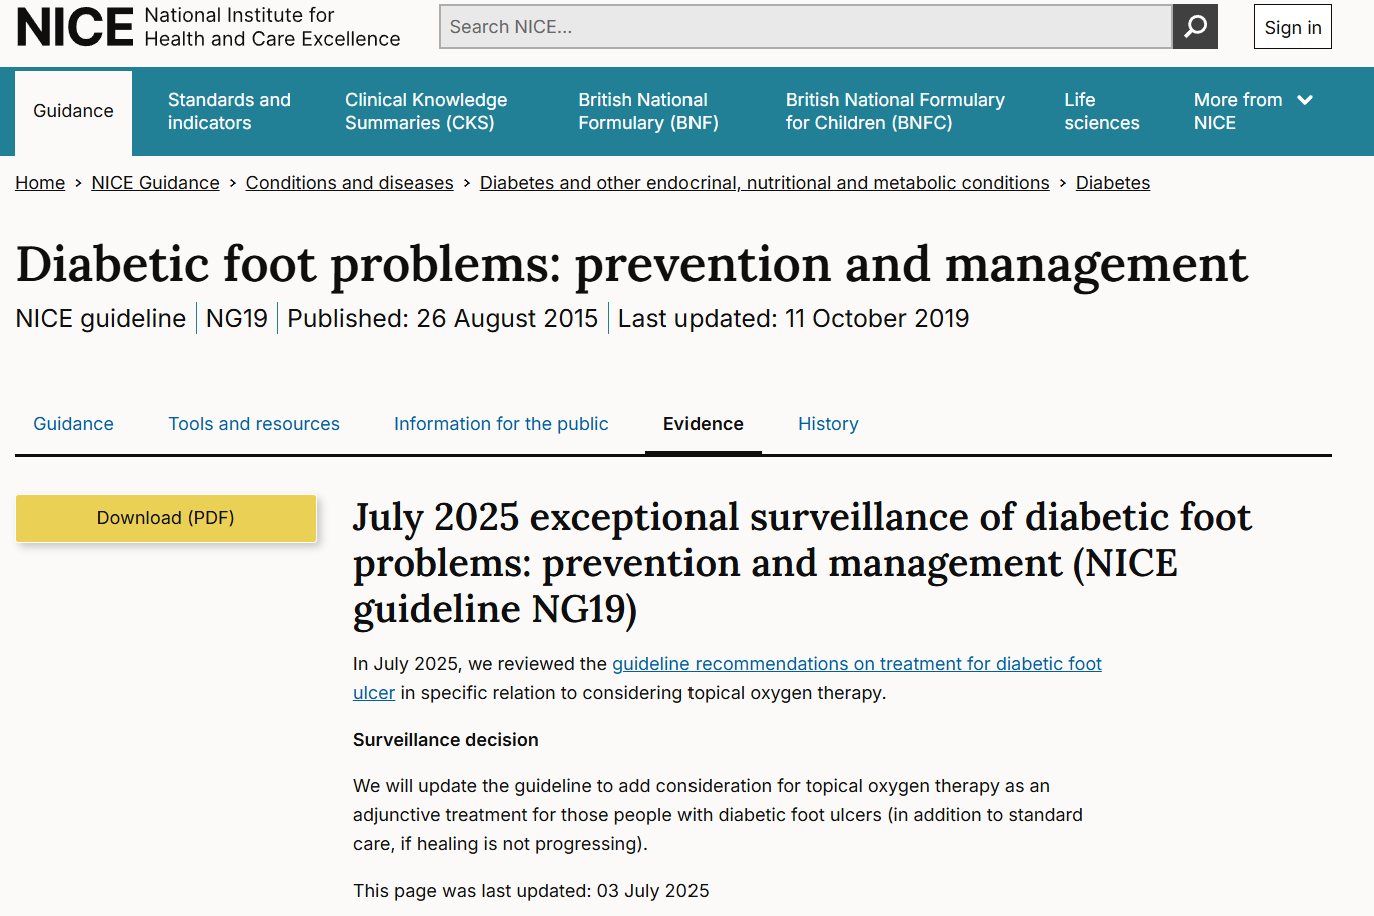Select the Diabetes breadcrumb link
Image resolution: width=1374 pixels, height=916 pixels.
pyautogui.click(x=1112, y=183)
